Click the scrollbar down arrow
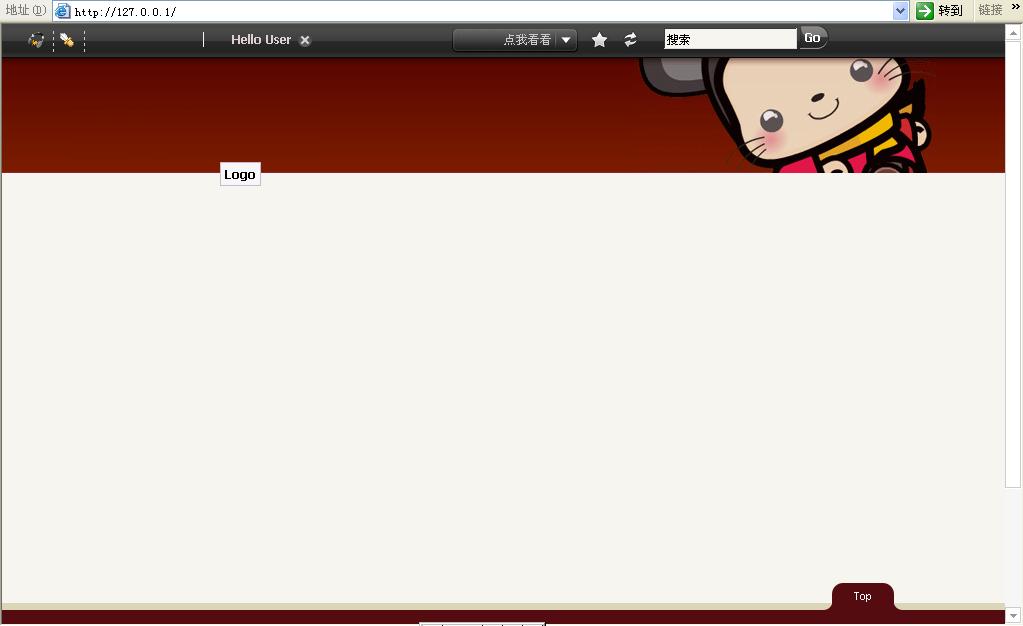Screen dimensions: 1023x626 click(1013, 615)
